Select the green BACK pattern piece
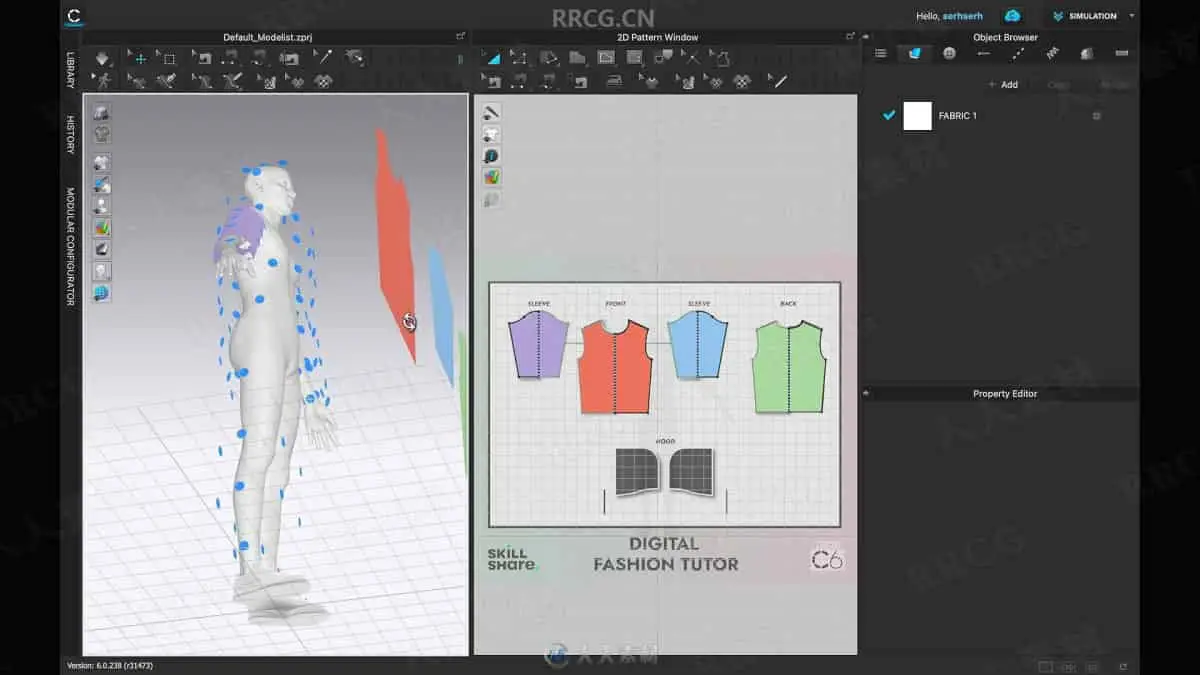Screen dimensions: 1200x675 (789, 366)
